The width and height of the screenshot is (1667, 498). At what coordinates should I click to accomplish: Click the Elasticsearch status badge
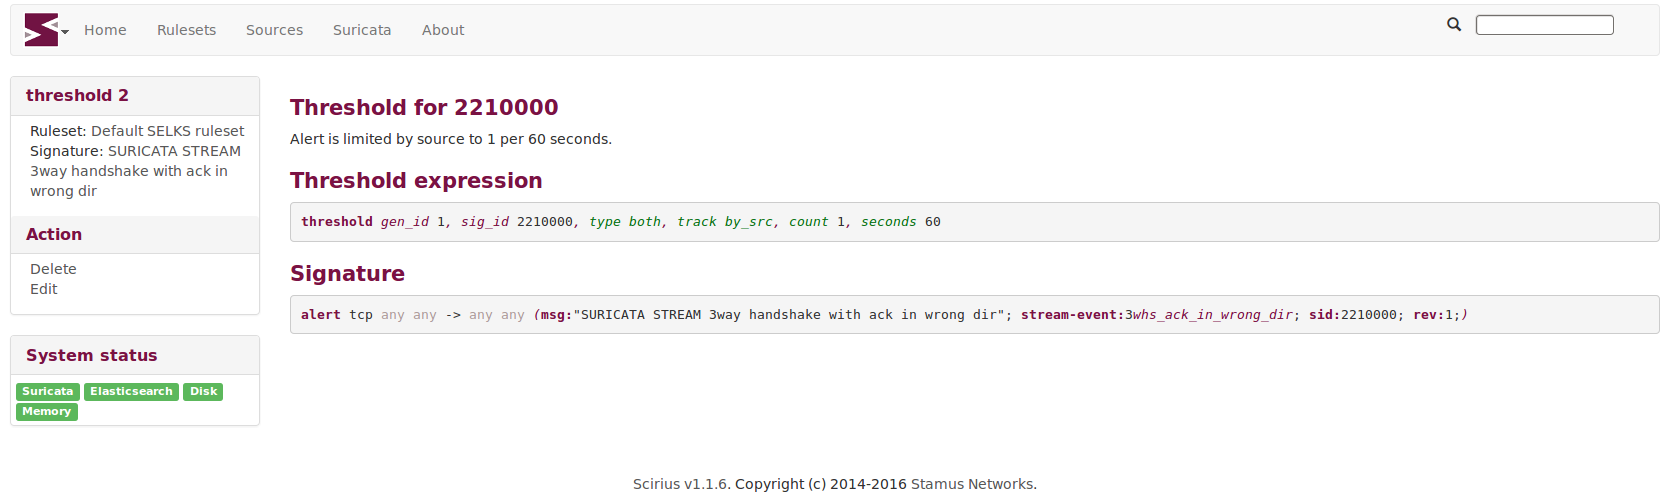131,392
